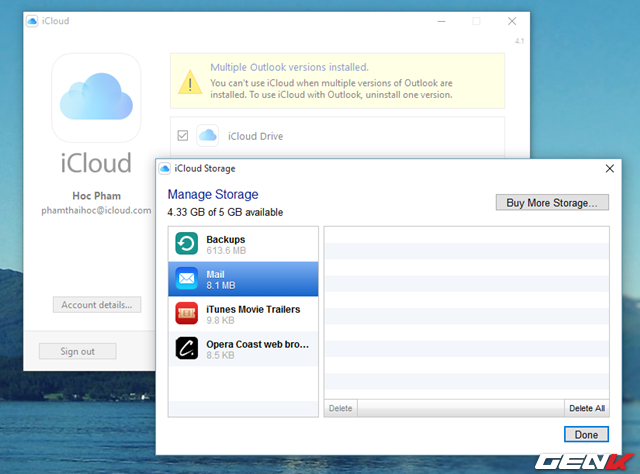Click the iCloud Storage title bar icon
The image size is (640, 474).
(165, 168)
